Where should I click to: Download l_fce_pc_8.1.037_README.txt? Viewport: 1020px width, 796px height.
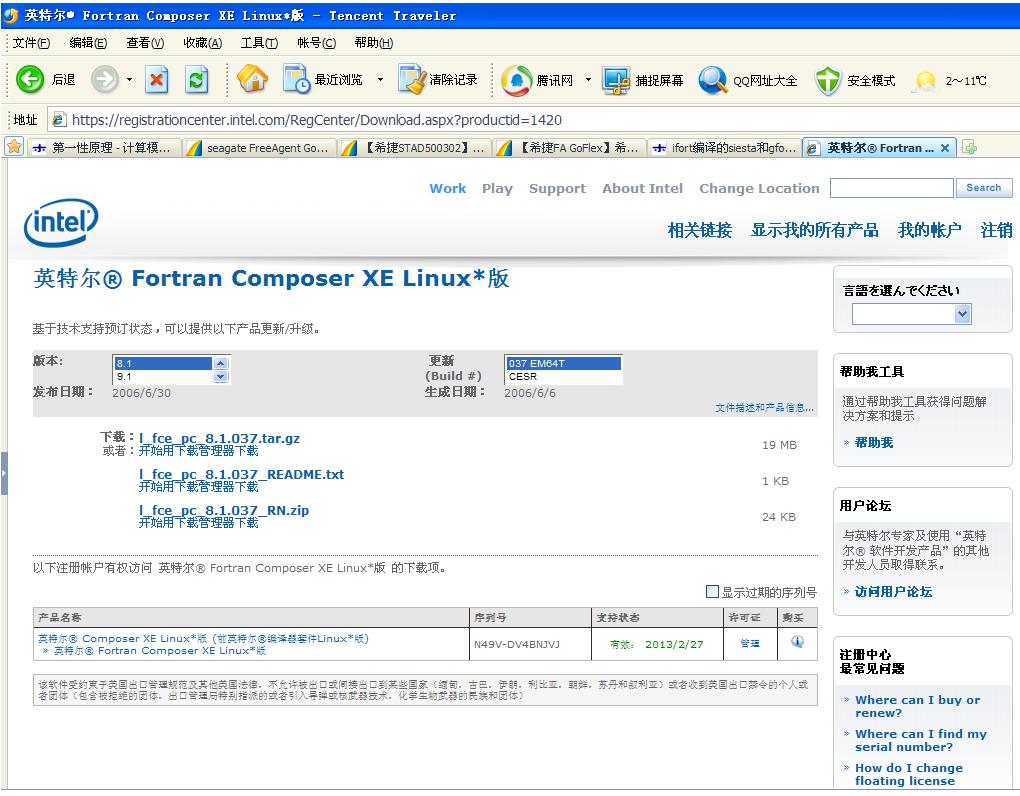[x=241, y=474]
